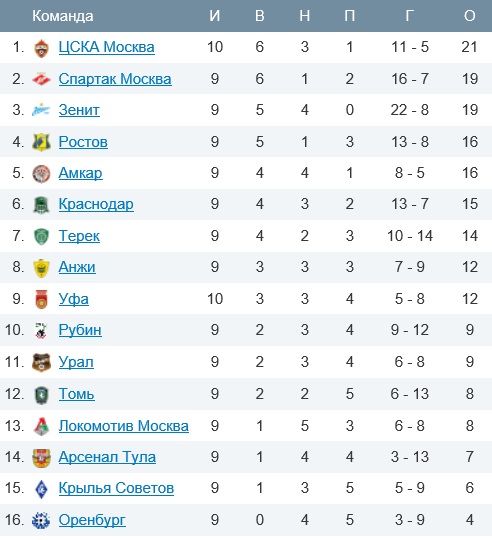Open the ЦСКА Москва team link
The image size is (492, 540).
point(106,47)
